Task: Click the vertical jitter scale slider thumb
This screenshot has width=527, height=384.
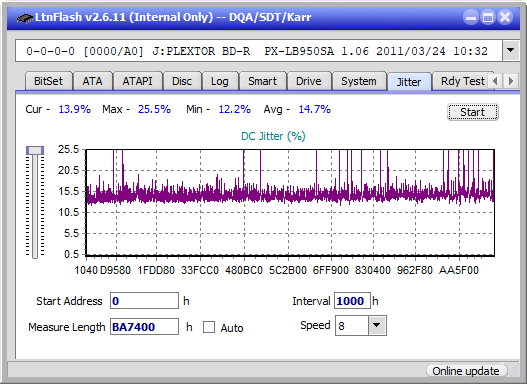Action: (x=35, y=150)
